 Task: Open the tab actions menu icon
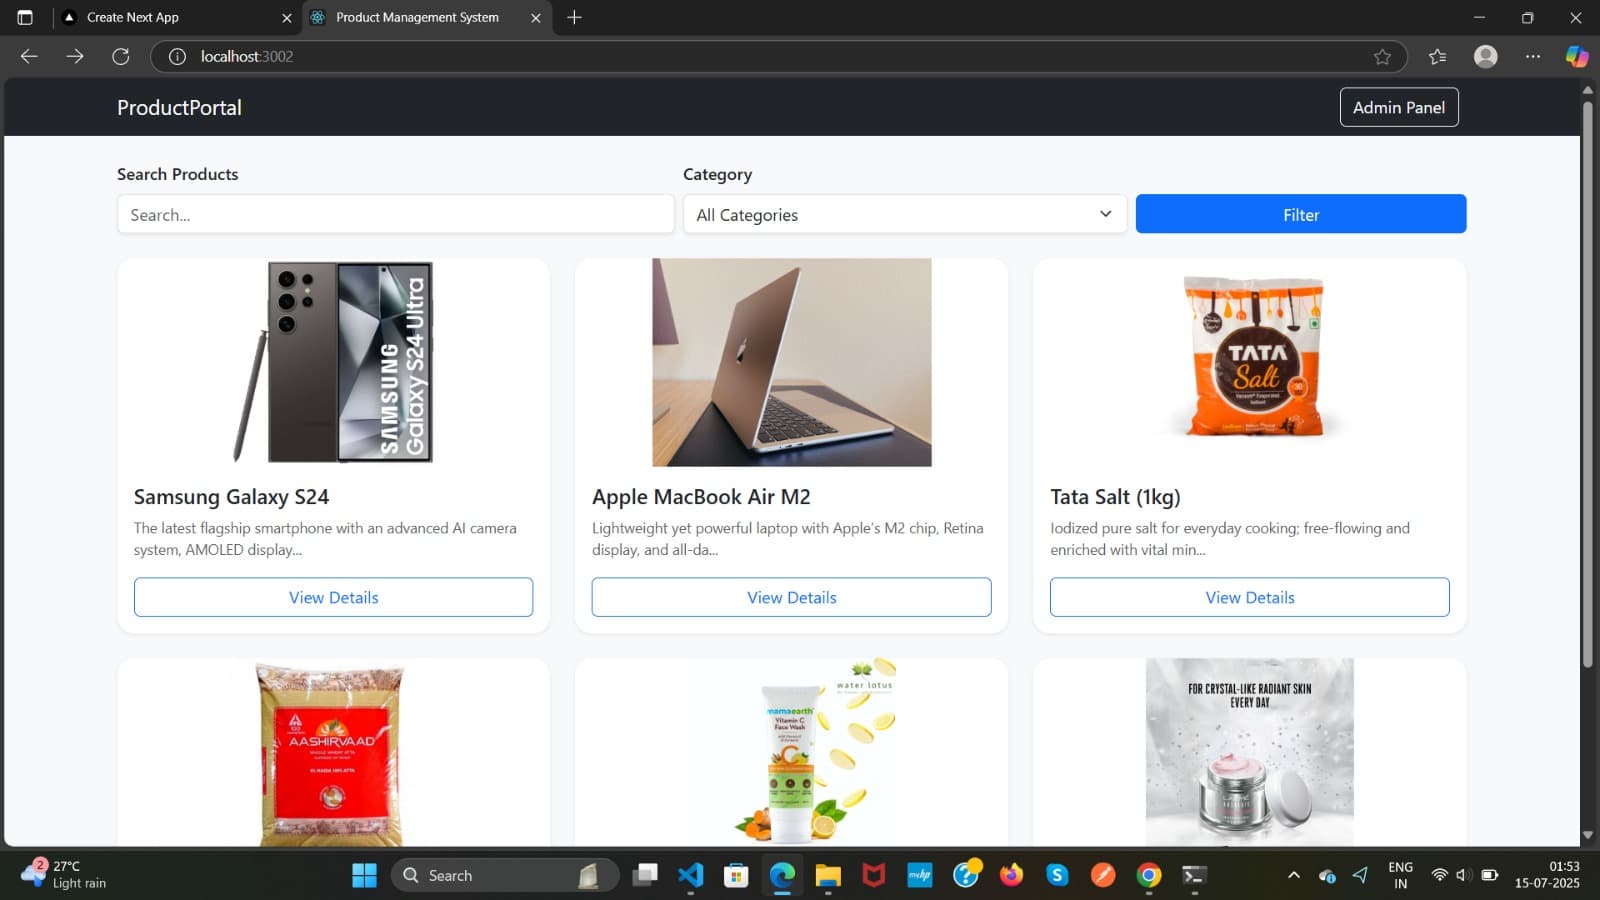(x=25, y=17)
